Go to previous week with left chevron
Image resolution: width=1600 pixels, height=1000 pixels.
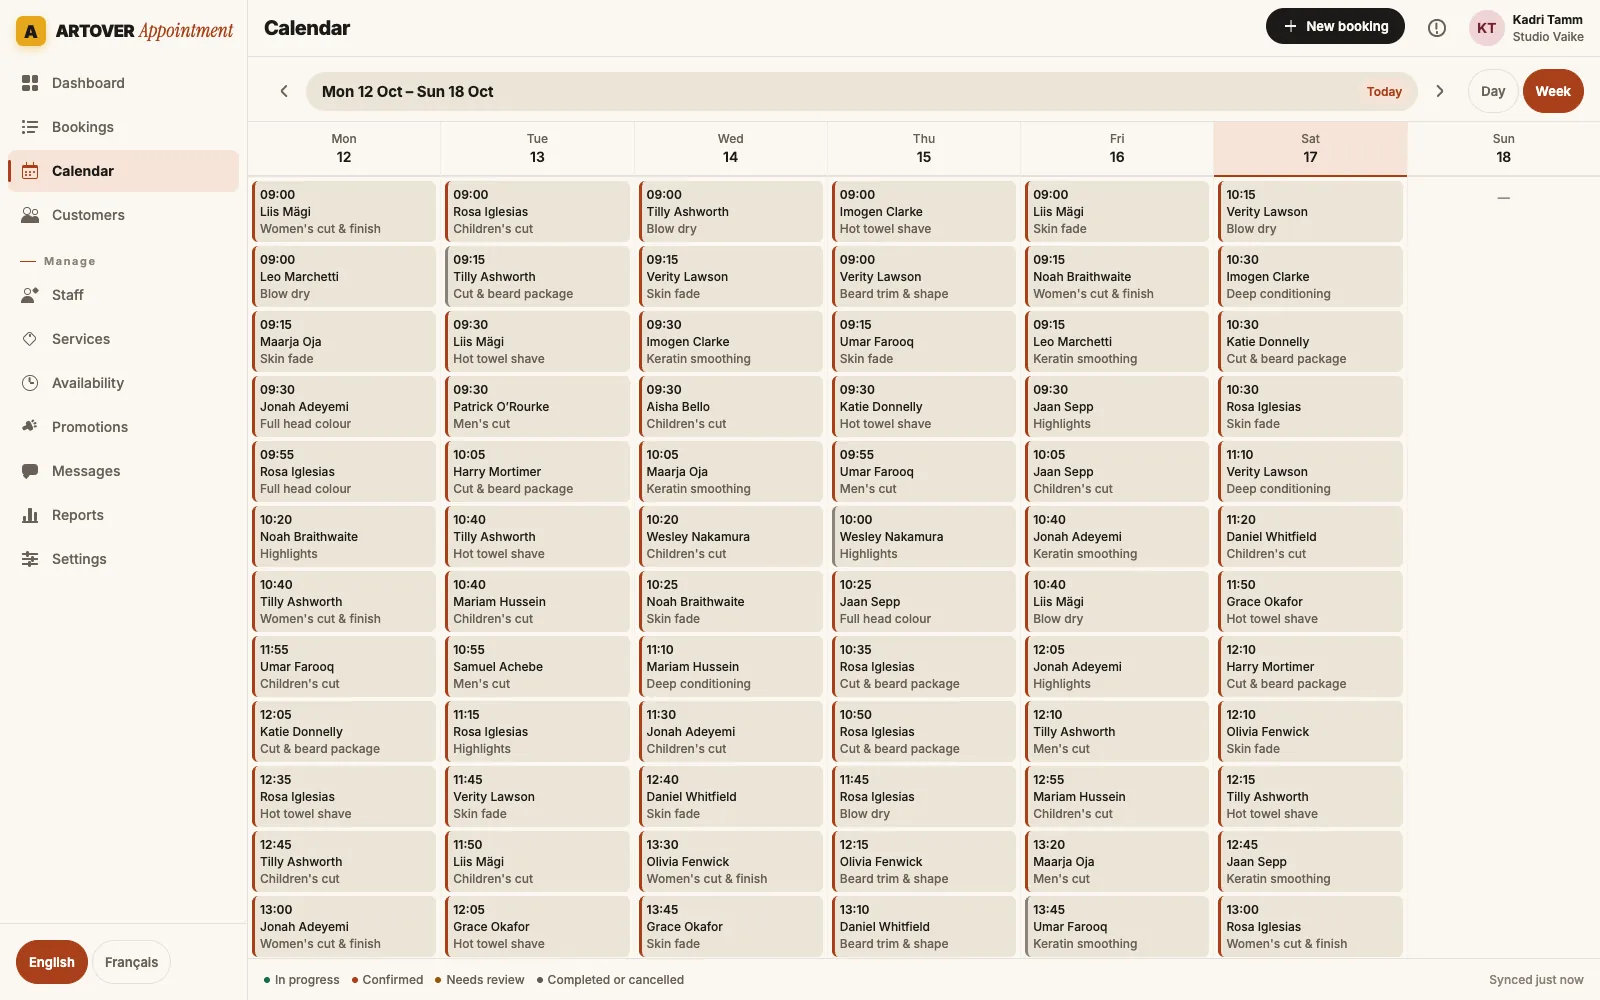[x=284, y=91]
